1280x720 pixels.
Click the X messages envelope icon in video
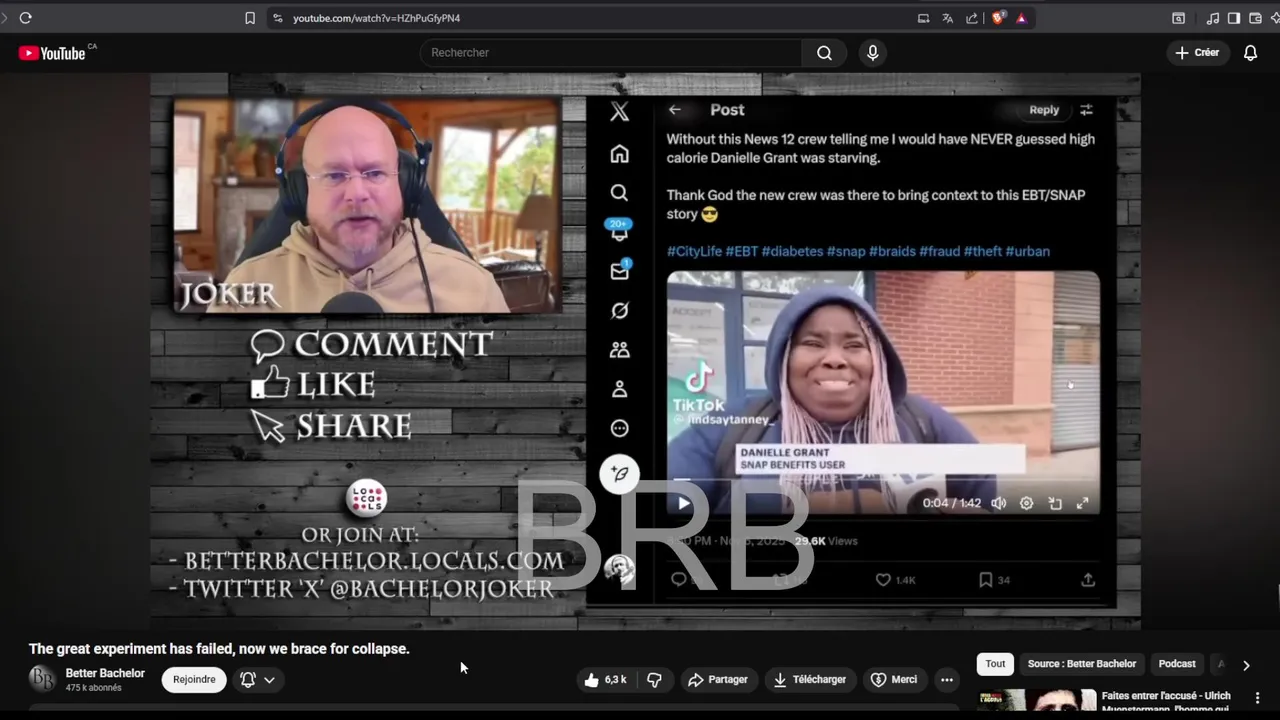coord(620,271)
